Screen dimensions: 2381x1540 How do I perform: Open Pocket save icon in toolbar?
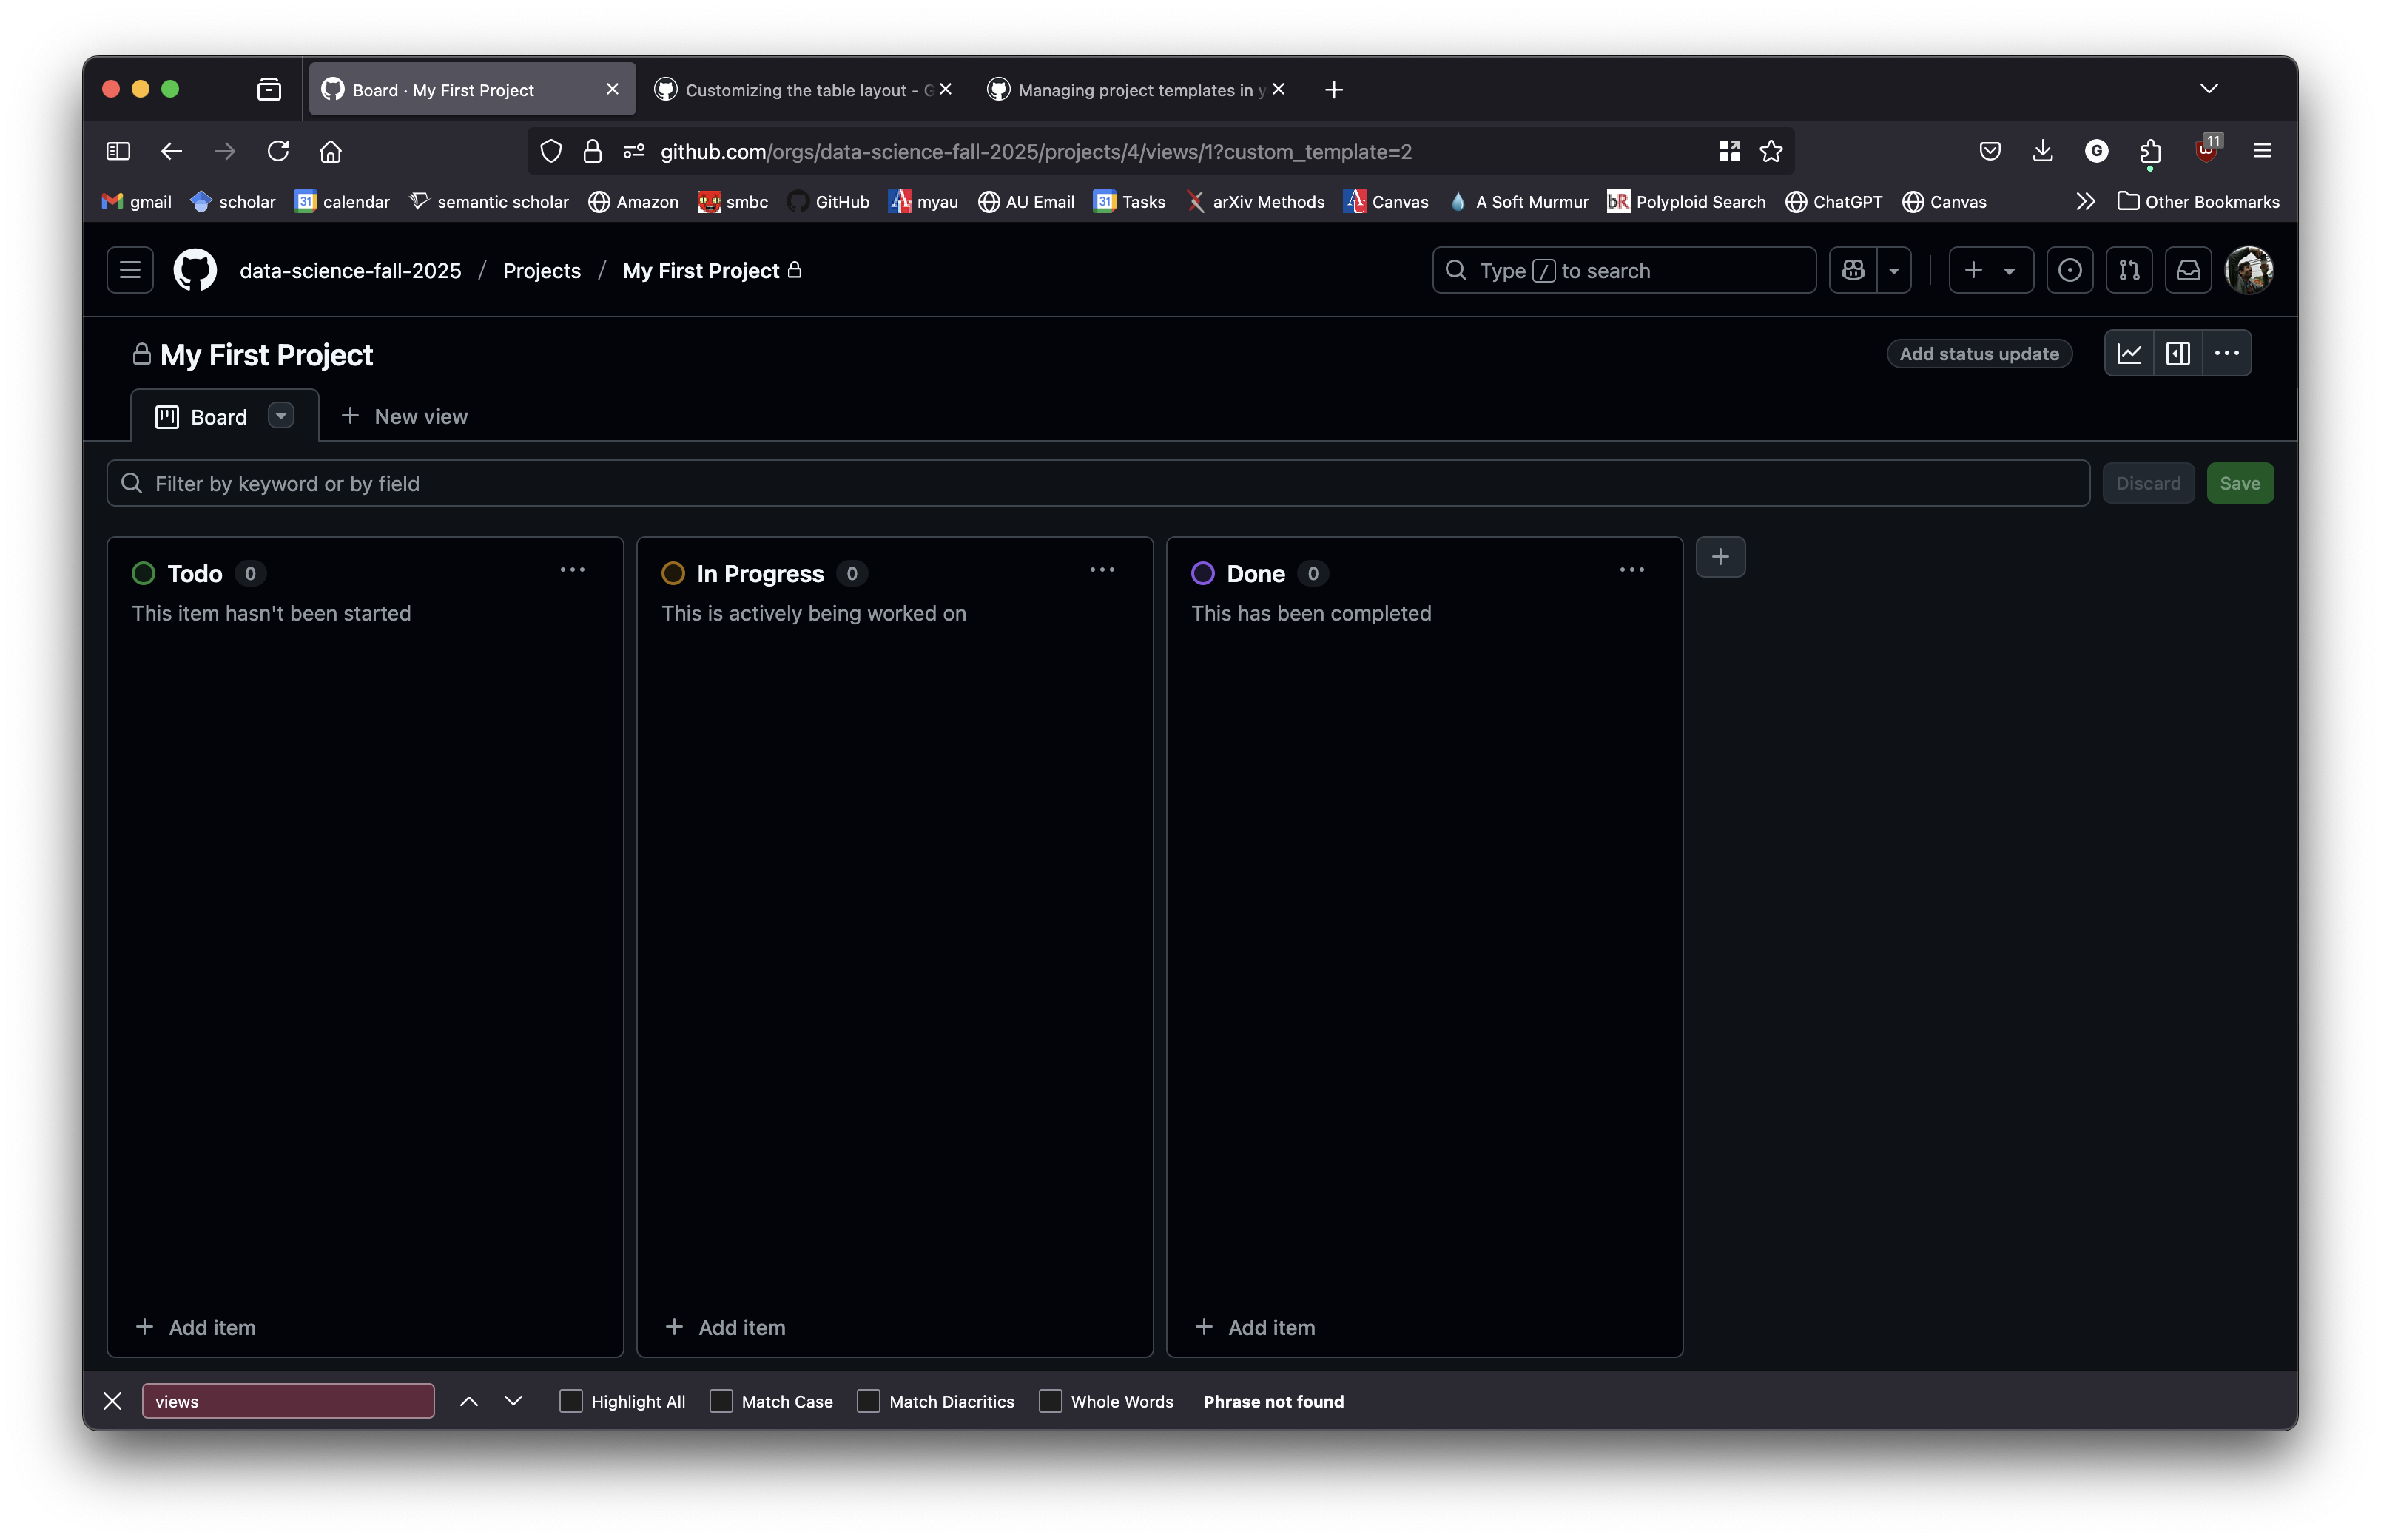(1990, 151)
